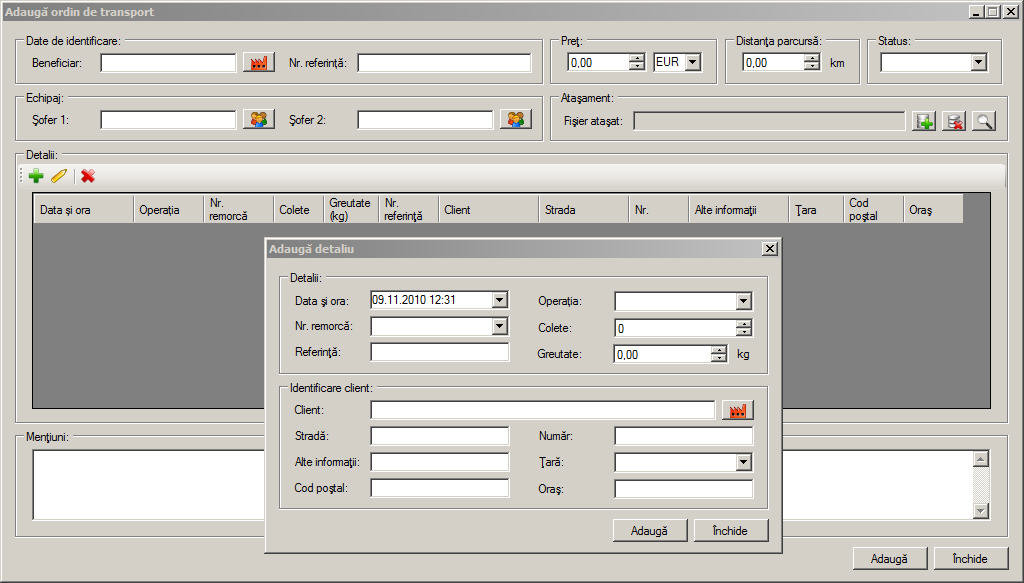Click the Cod poștal column header in the table

pyautogui.click(x=874, y=210)
